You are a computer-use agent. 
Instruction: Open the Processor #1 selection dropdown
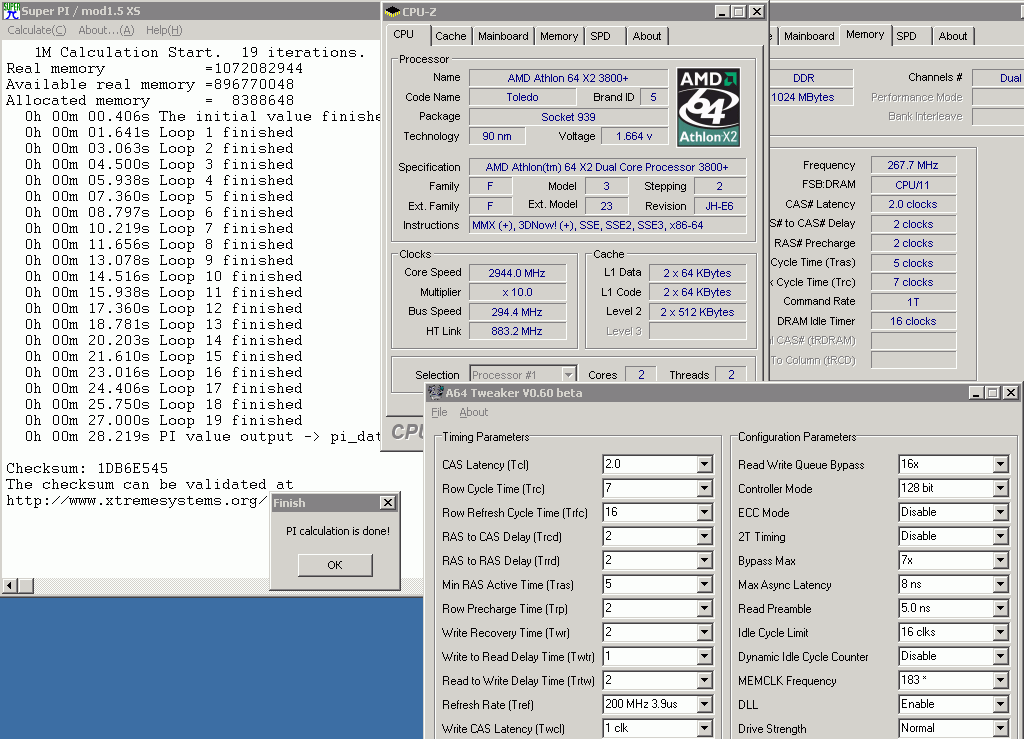pos(568,375)
